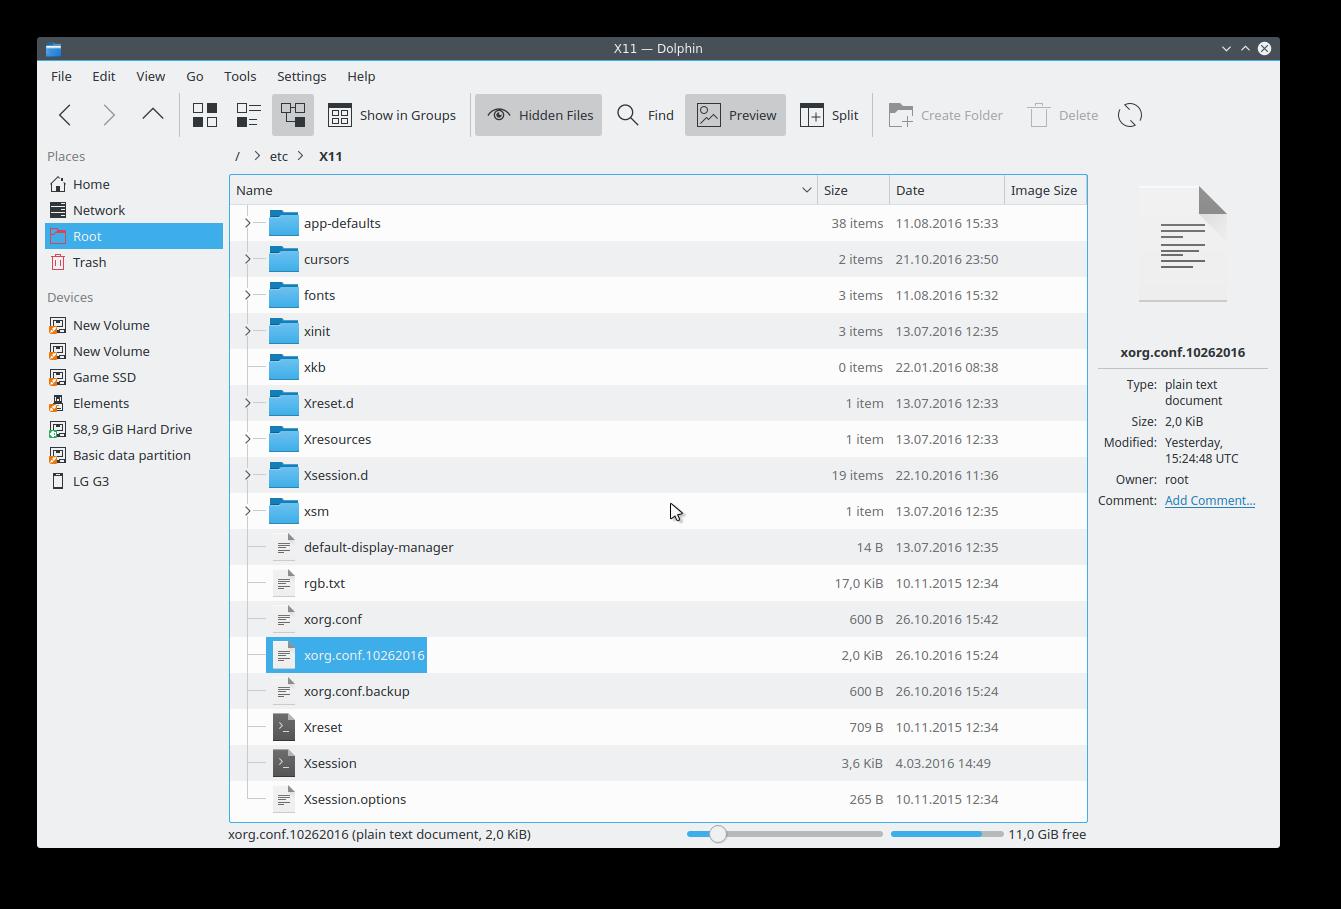Click the etc breadcrumb path segment
1341x909 pixels.
pyautogui.click(x=279, y=156)
